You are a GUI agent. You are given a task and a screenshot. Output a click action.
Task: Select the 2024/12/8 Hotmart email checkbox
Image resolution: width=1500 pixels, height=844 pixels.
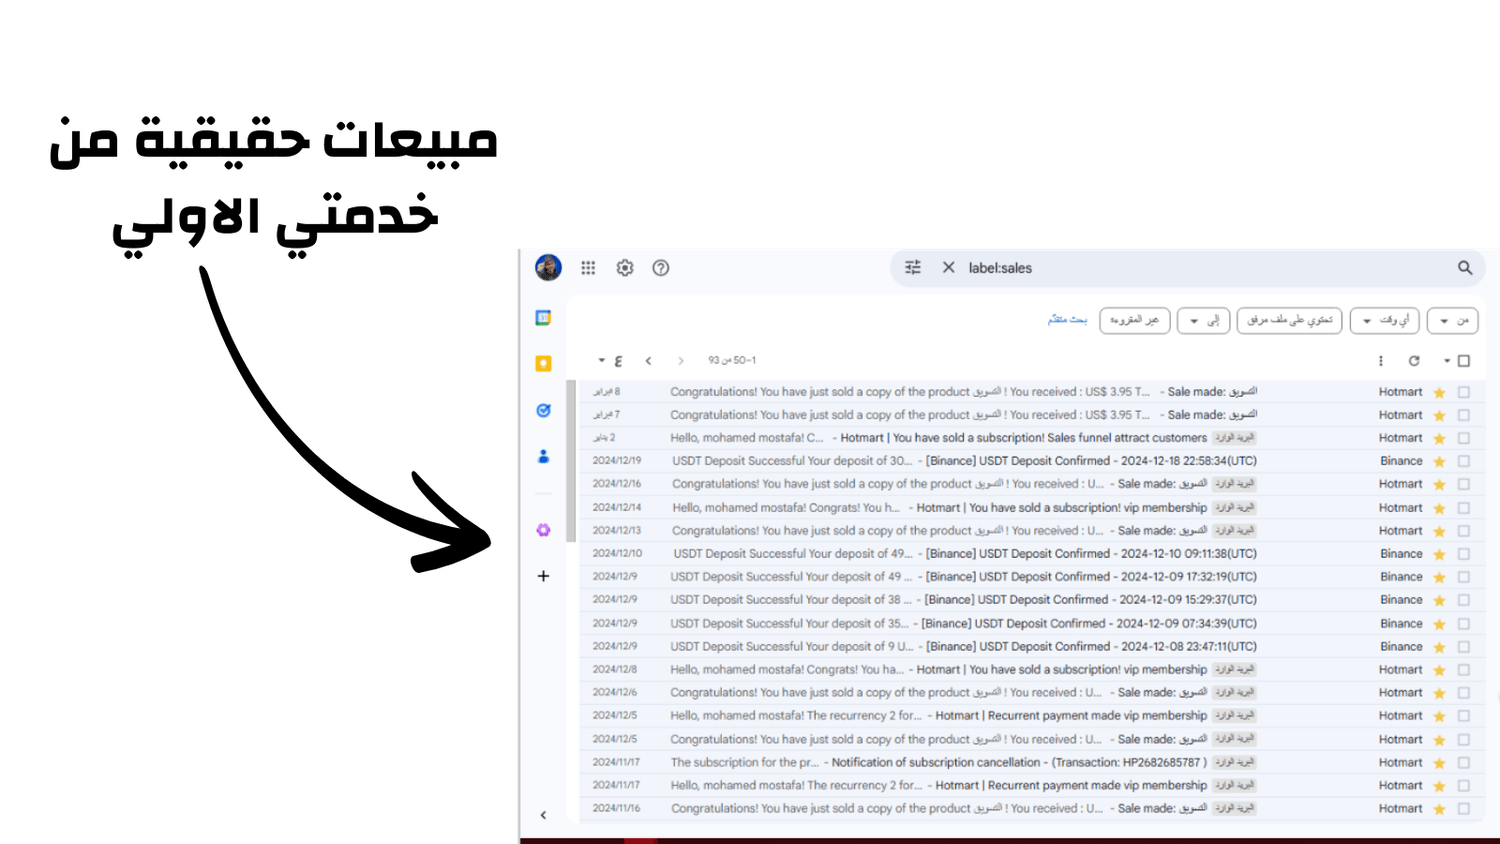(x=1464, y=670)
